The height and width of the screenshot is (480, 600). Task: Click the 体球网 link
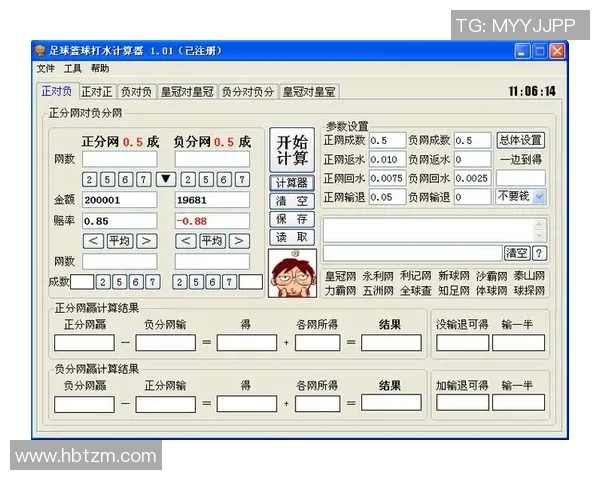[491, 291]
